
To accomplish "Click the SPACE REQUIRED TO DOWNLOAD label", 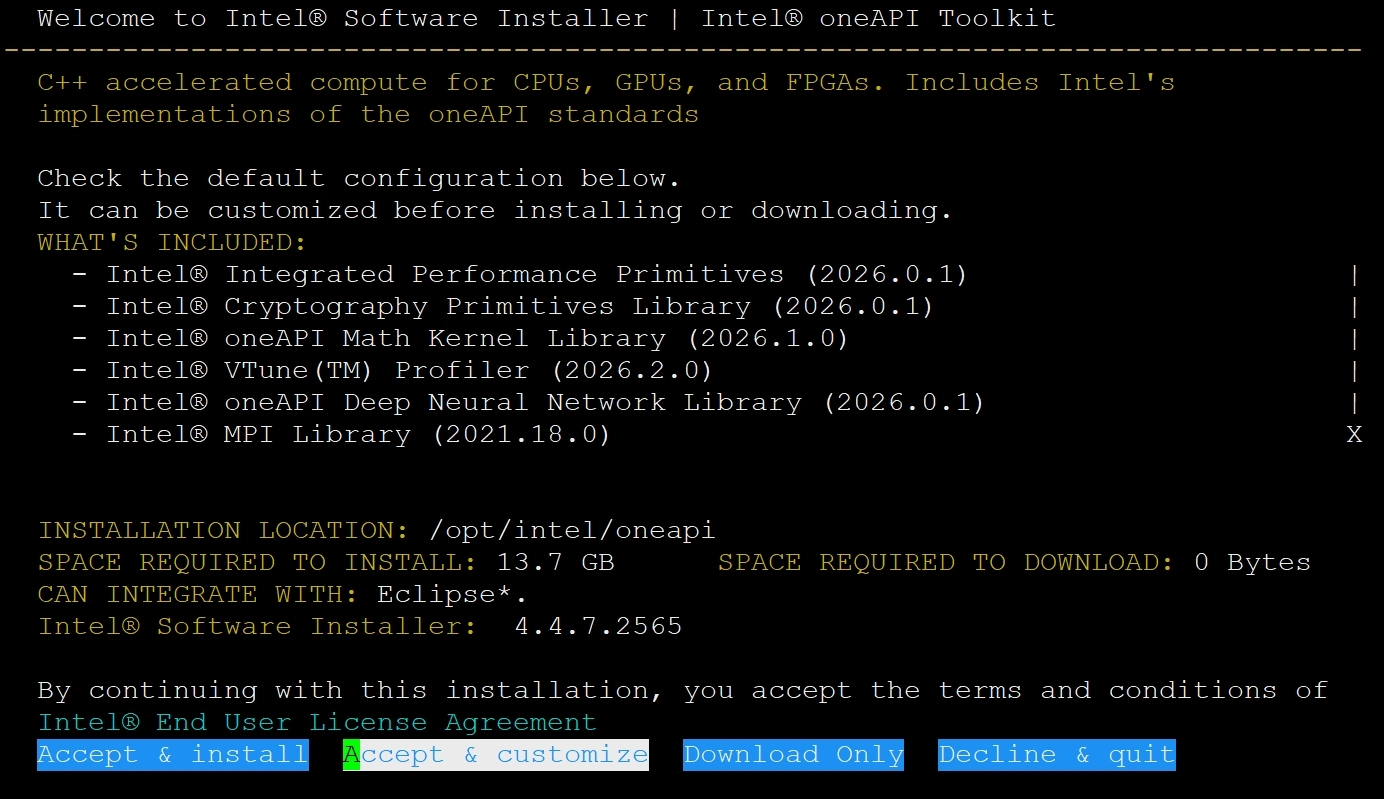I will tap(946, 562).
